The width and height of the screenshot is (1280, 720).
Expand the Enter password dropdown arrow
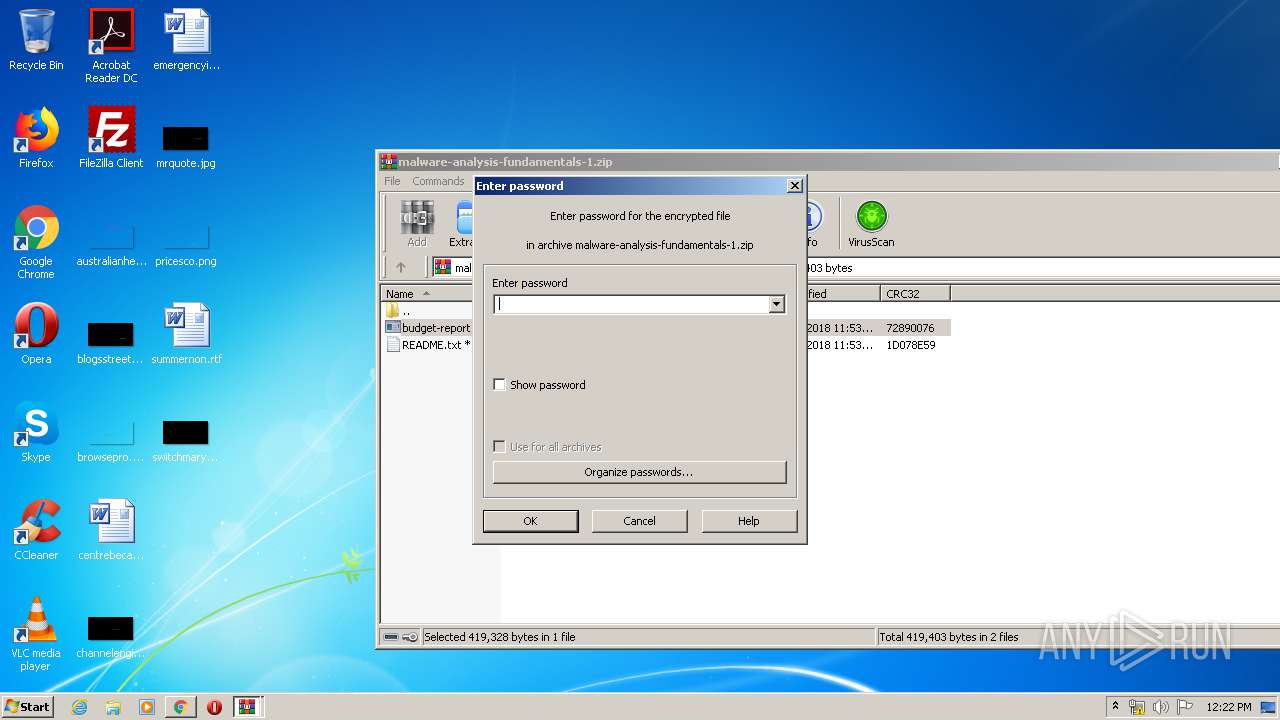pyautogui.click(x=777, y=305)
